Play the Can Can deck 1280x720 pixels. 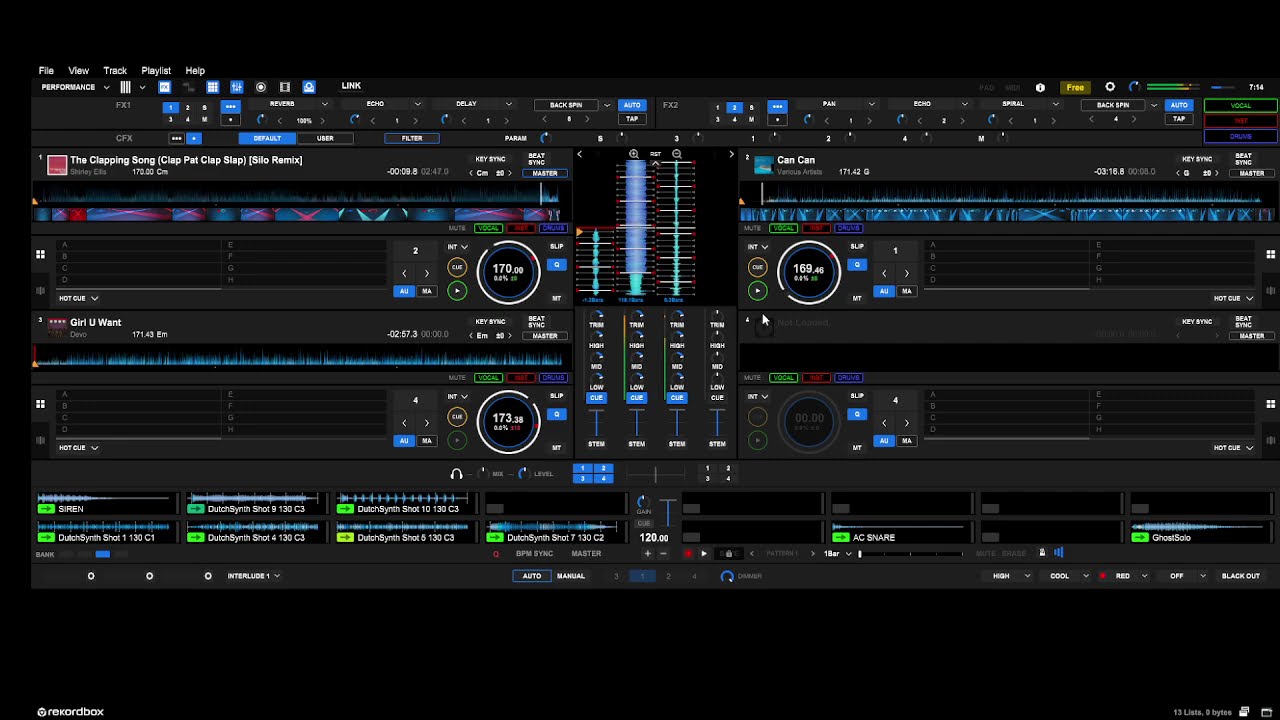[x=757, y=291]
